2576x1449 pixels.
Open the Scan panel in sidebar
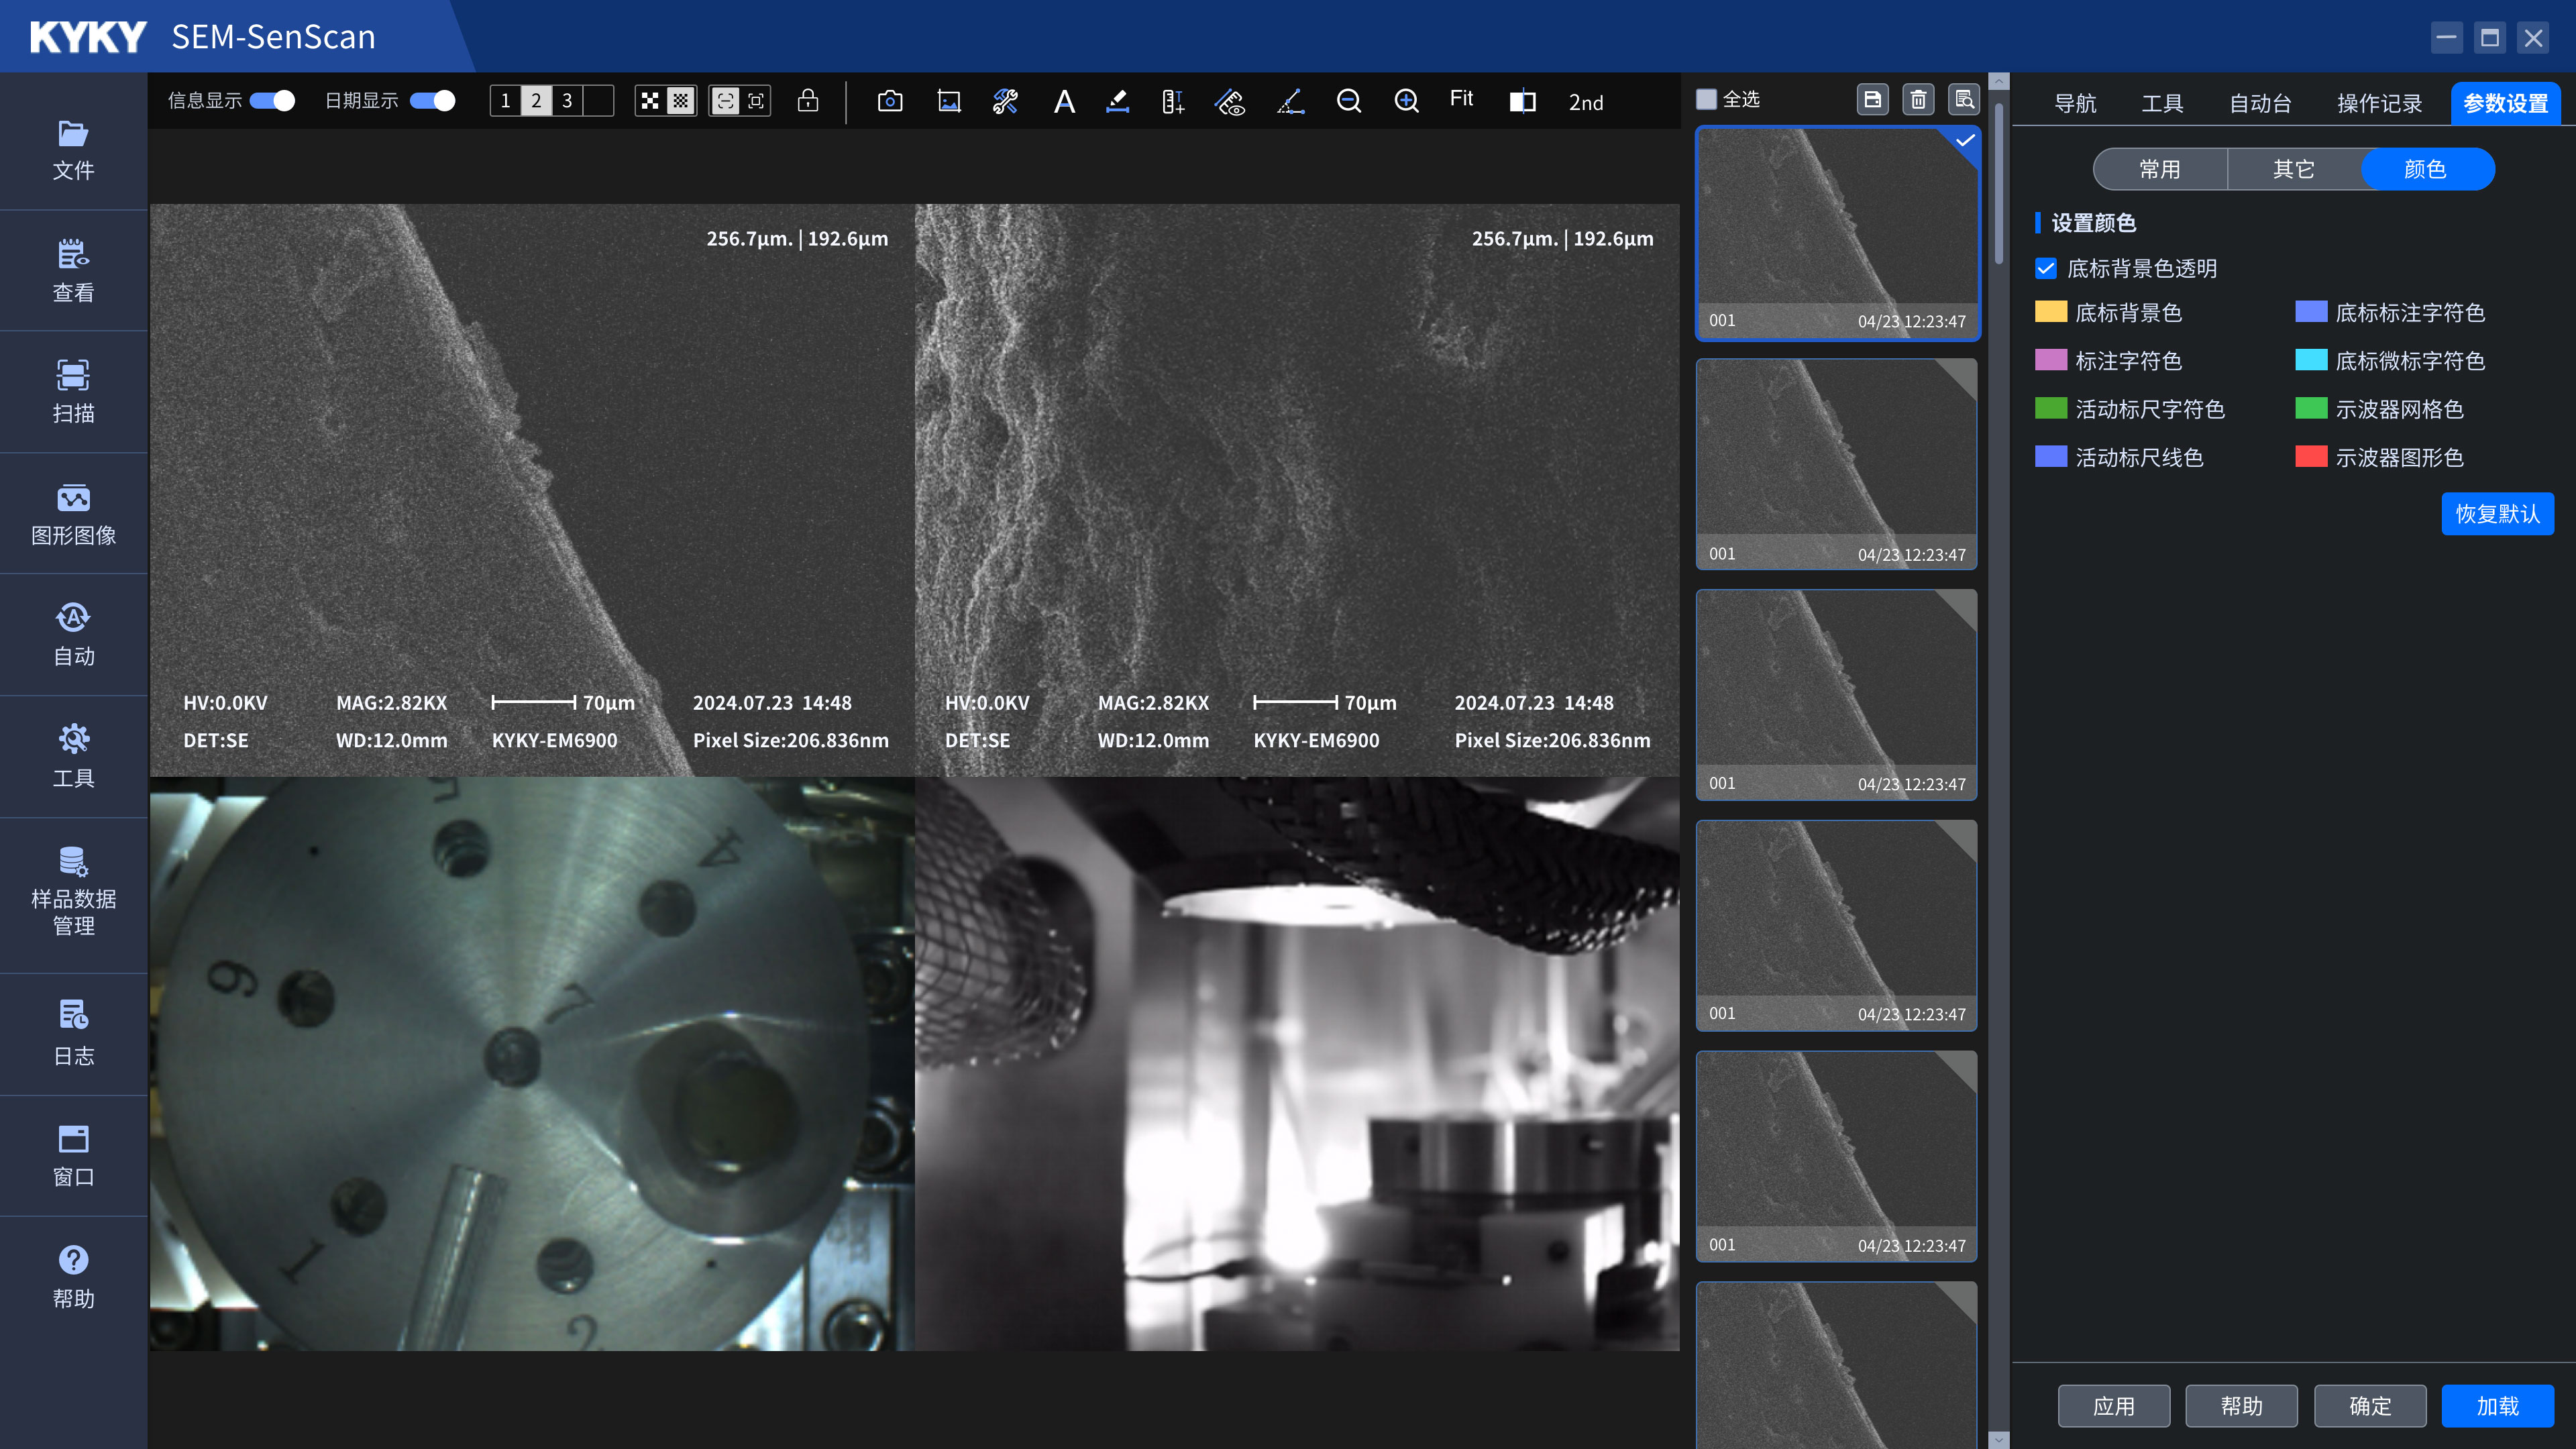pyautogui.click(x=73, y=391)
